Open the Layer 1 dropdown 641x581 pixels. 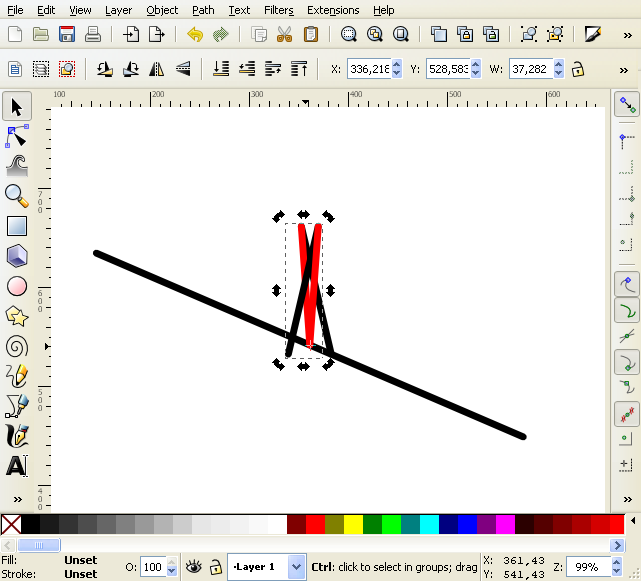tap(297, 567)
